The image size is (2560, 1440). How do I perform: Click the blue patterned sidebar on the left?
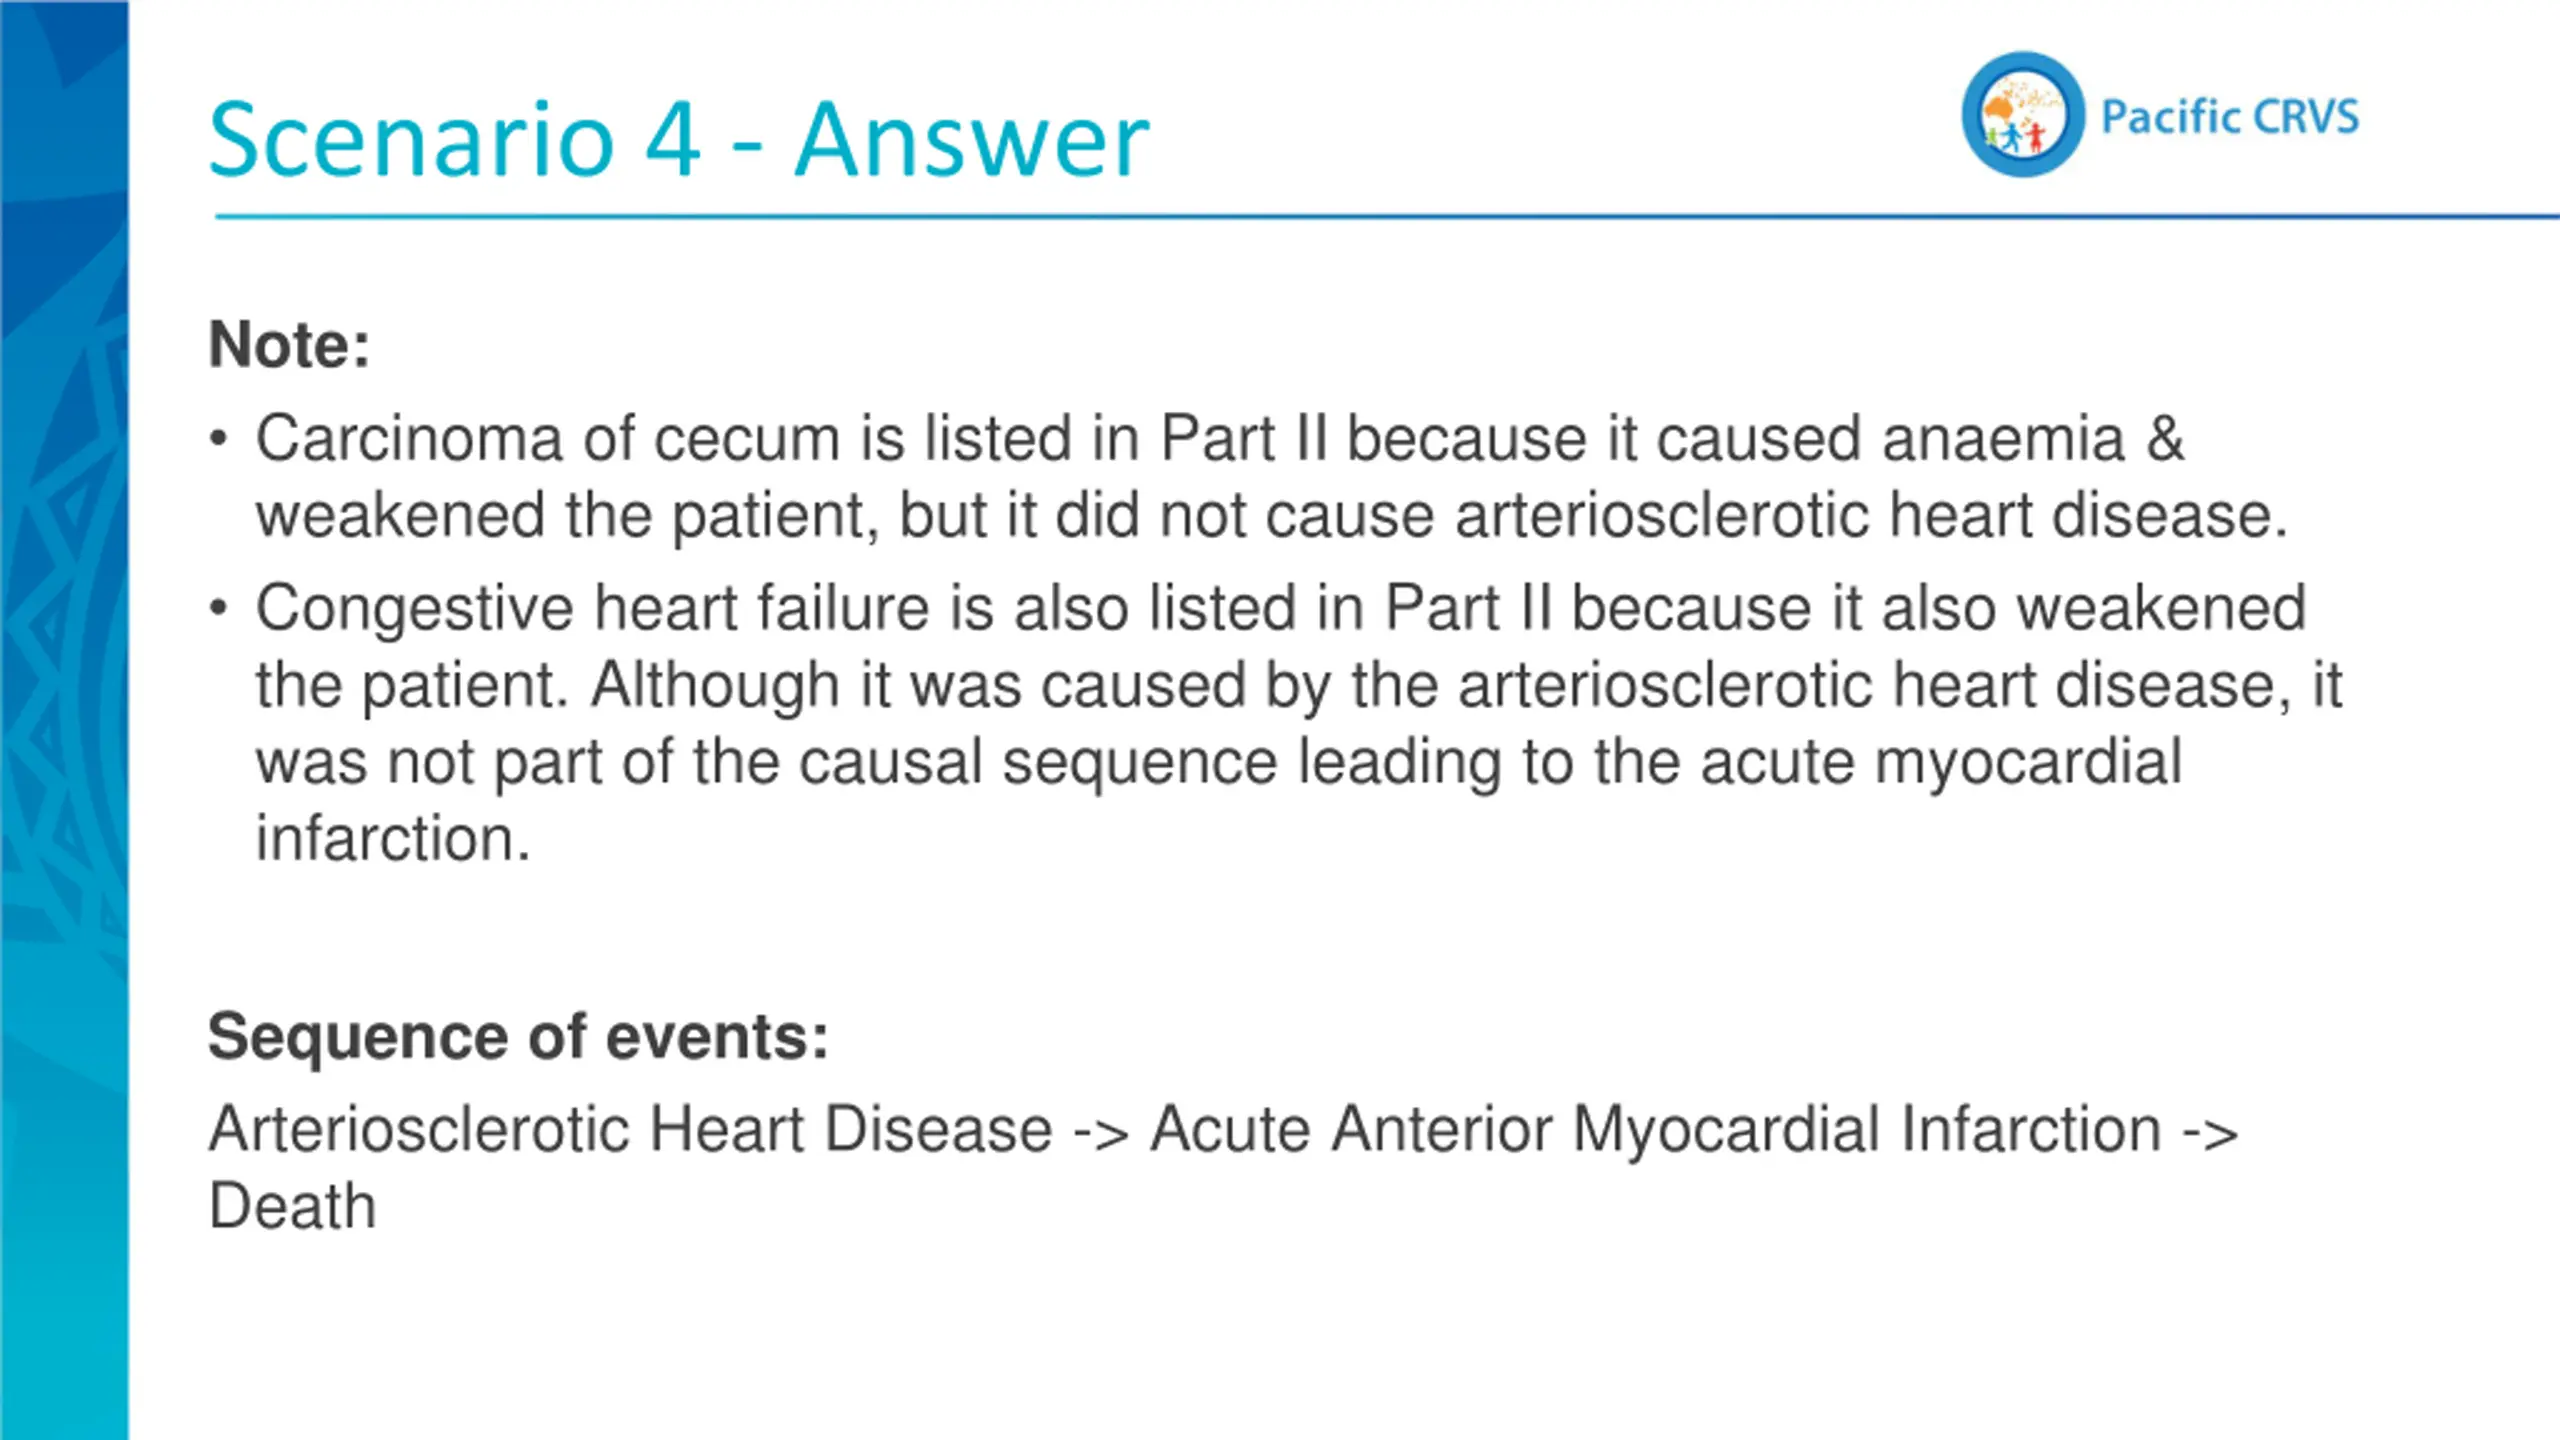tap(64, 720)
